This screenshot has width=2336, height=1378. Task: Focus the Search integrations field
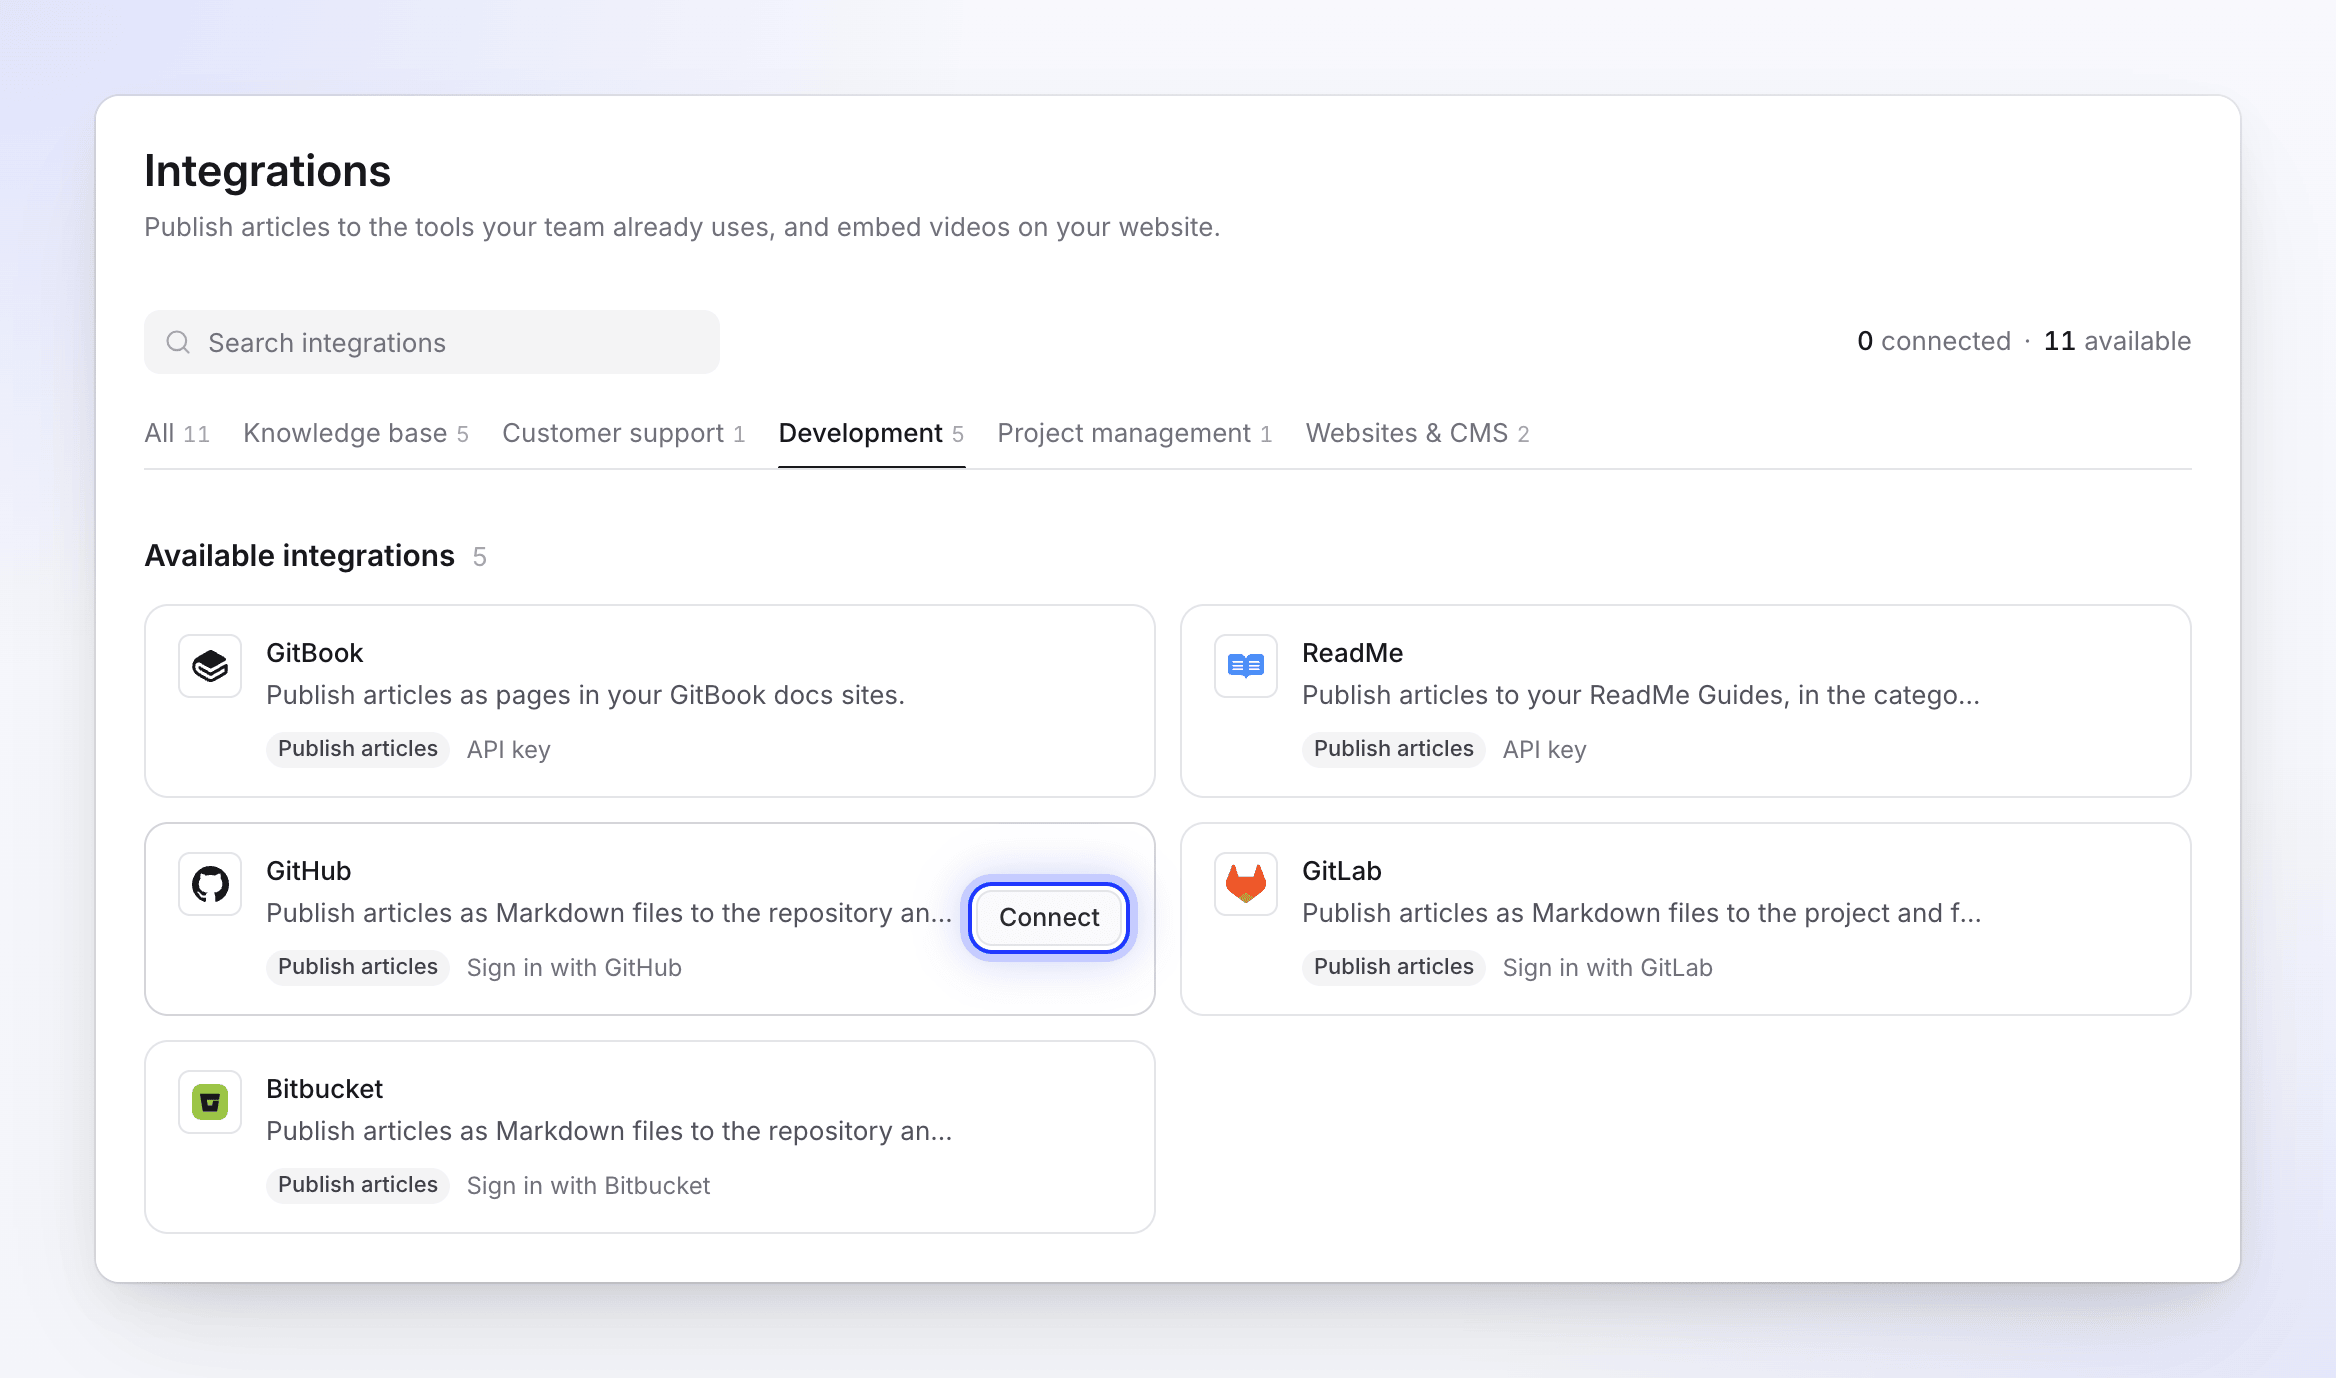pos(432,342)
